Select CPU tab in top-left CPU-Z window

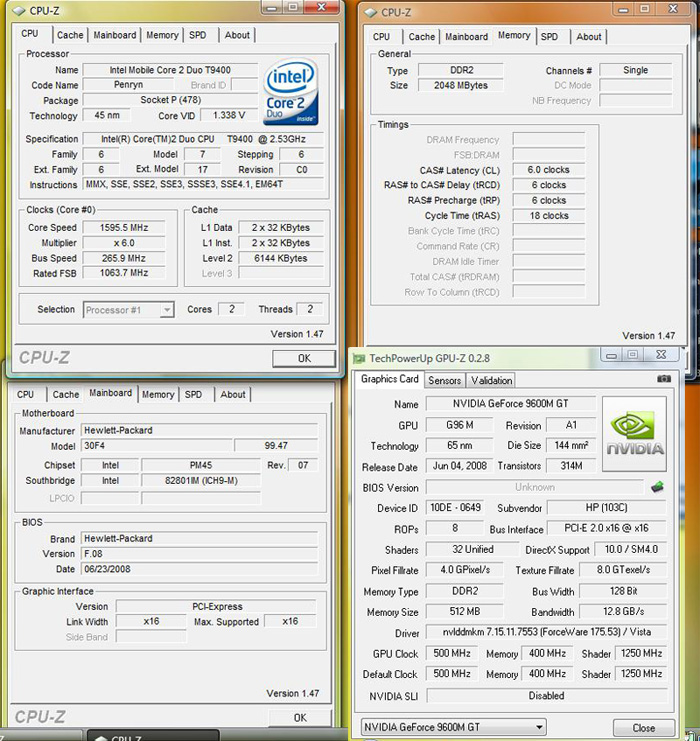pos(30,34)
